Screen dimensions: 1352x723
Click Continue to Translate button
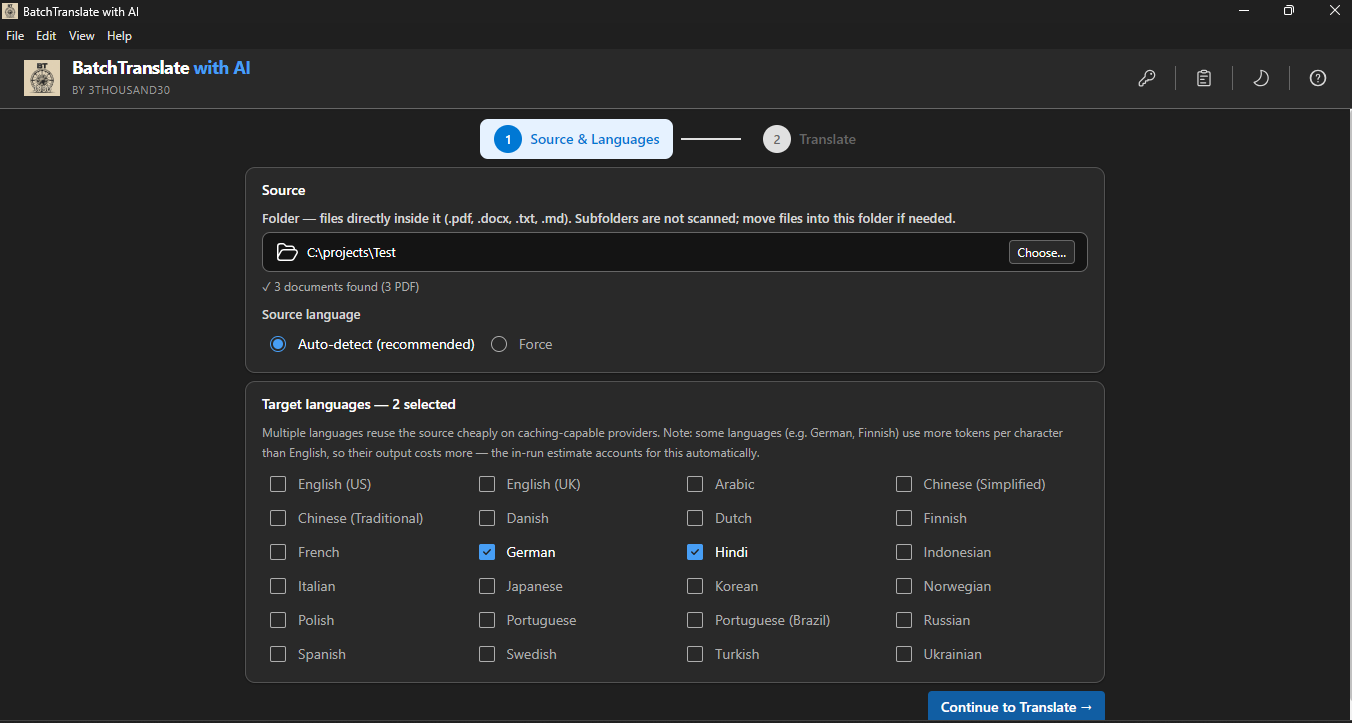[1016, 707]
